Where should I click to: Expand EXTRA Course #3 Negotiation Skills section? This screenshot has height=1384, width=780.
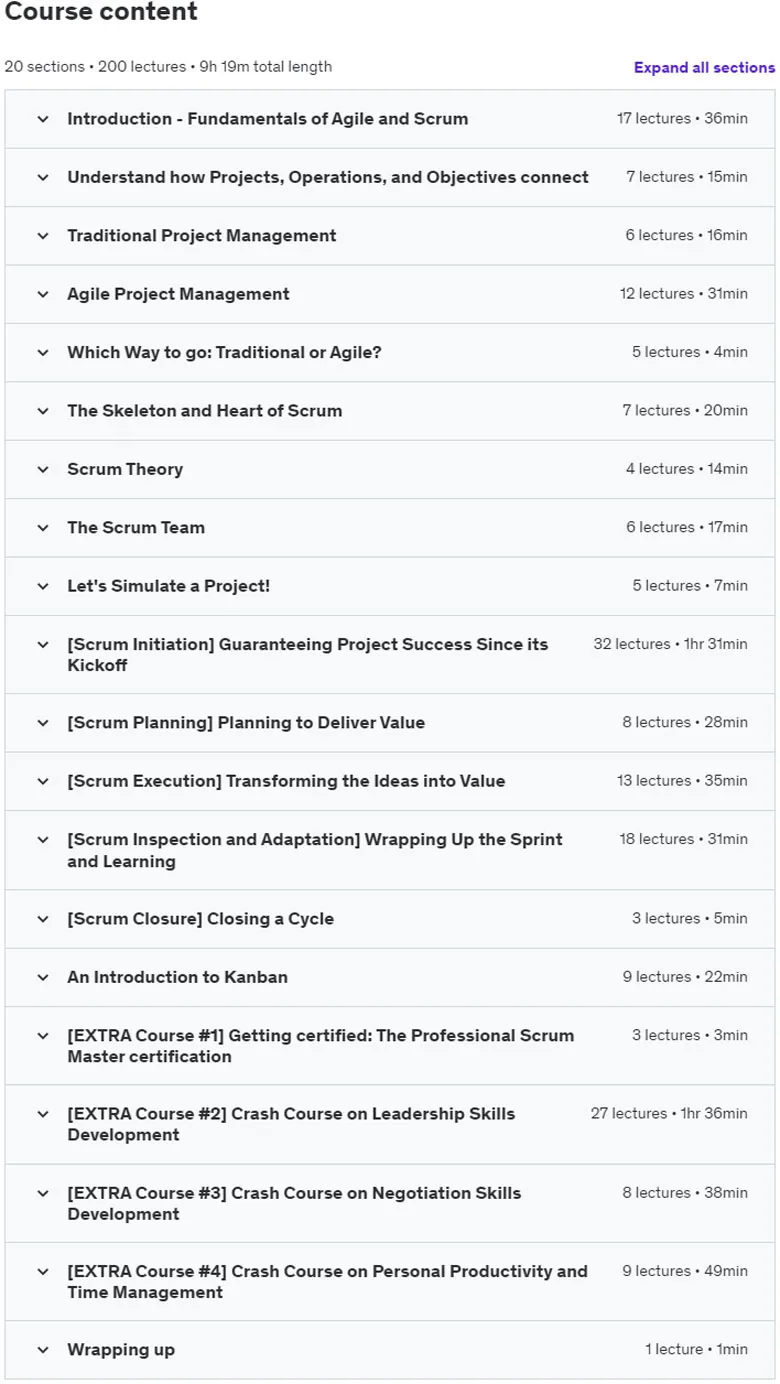tap(390, 1203)
